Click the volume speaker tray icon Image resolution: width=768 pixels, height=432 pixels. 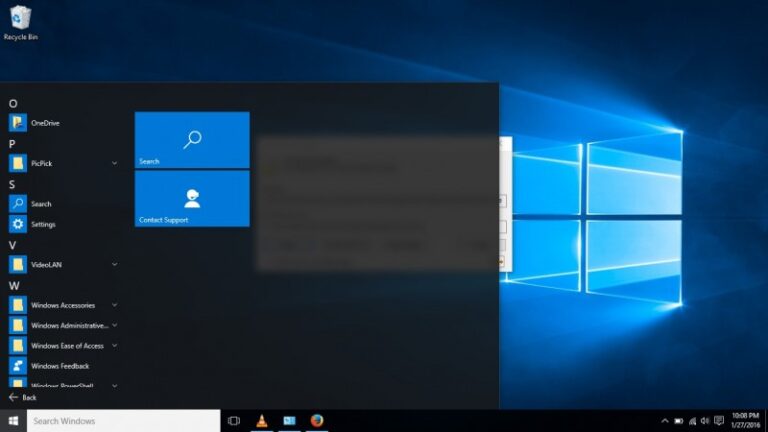coord(705,421)
